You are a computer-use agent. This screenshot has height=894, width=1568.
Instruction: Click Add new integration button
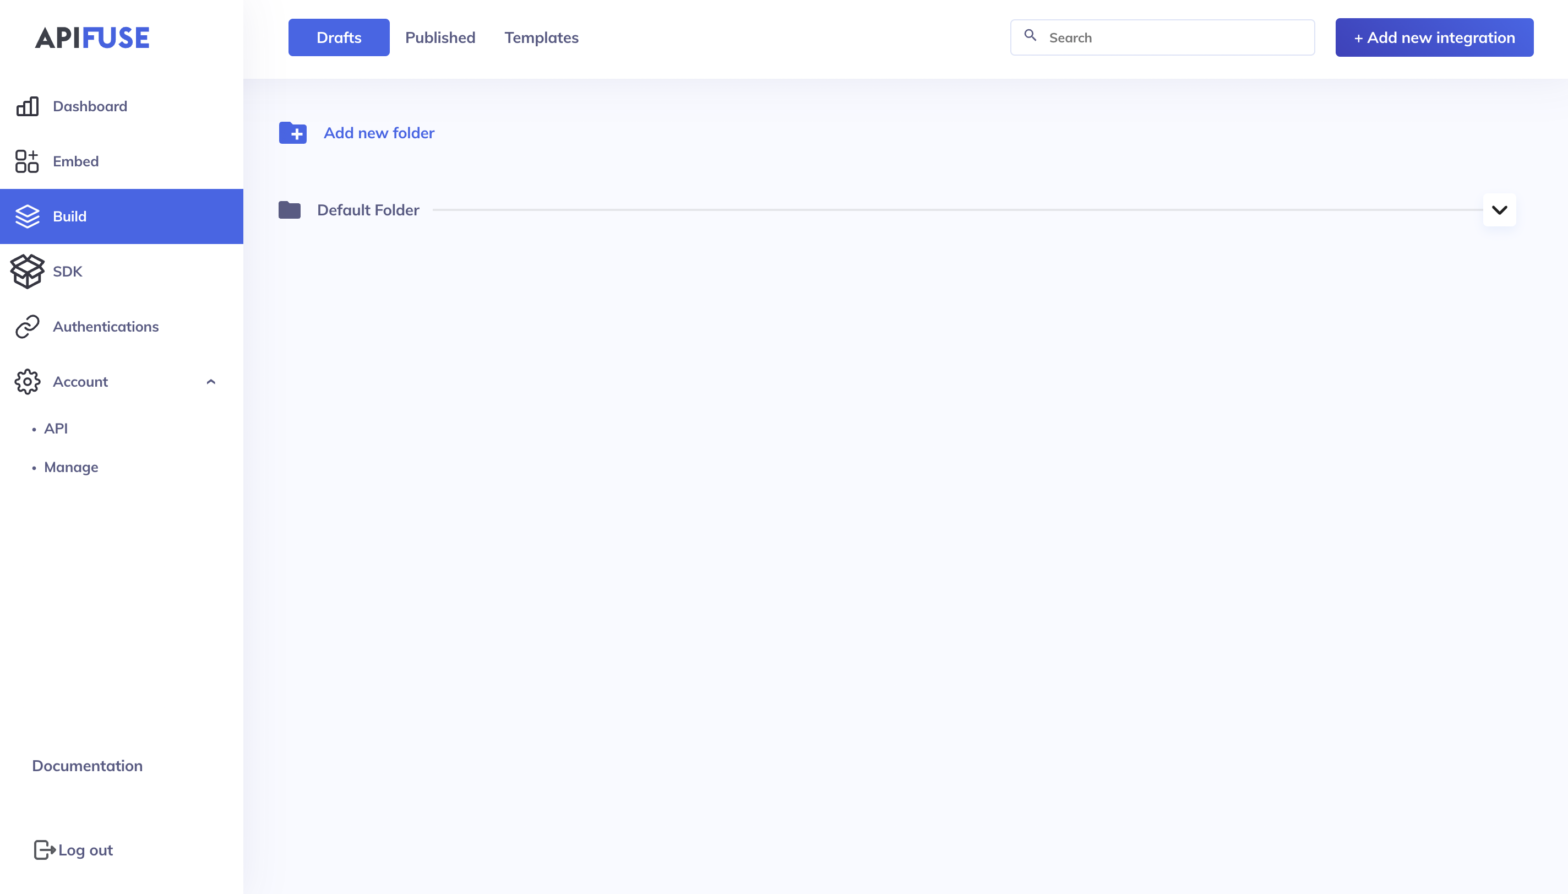coord(1434,37)
